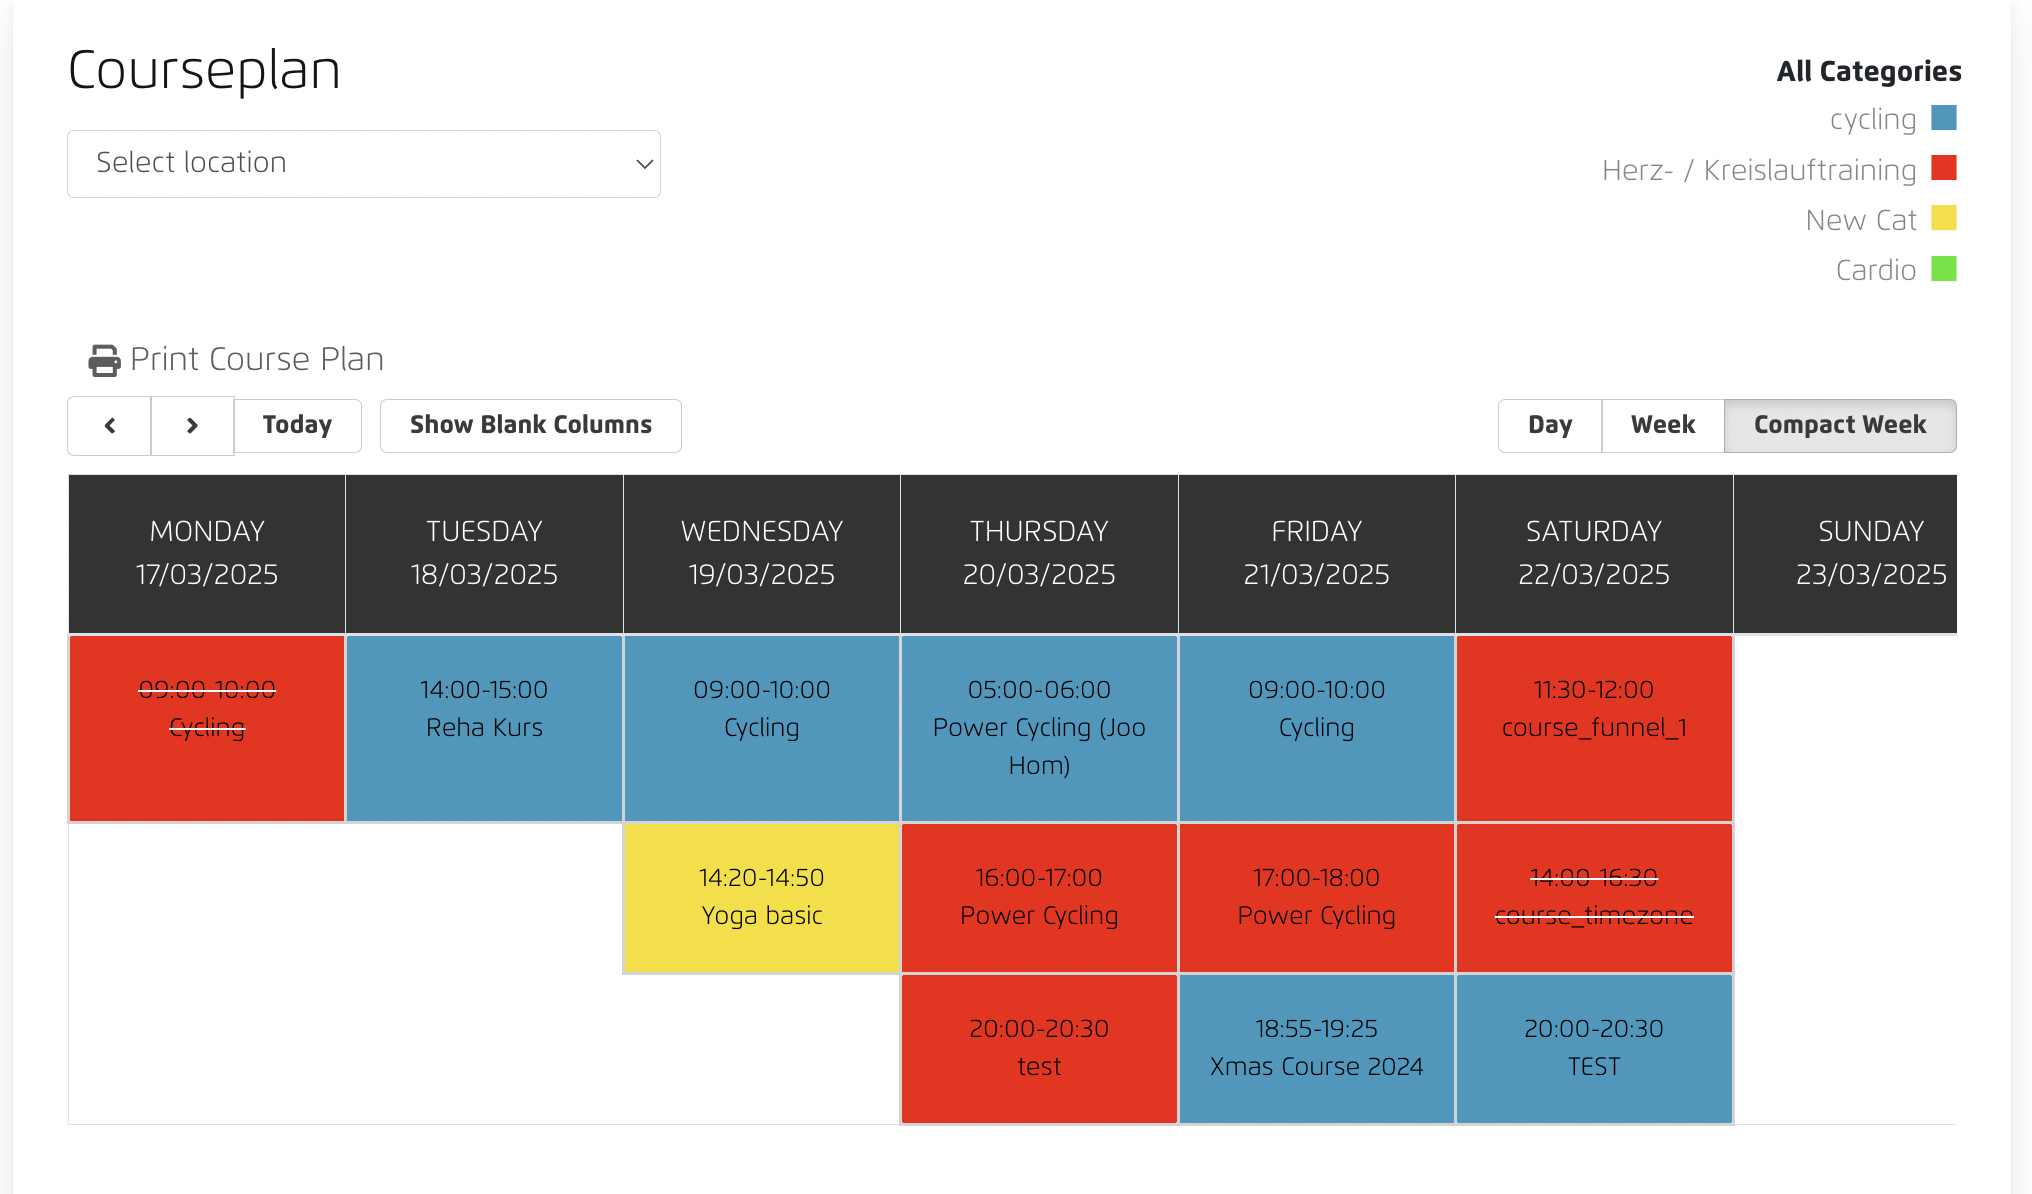
Task: Open Thursday's Power Cycling (Joo Hom) course
Action: point(1039,728)
